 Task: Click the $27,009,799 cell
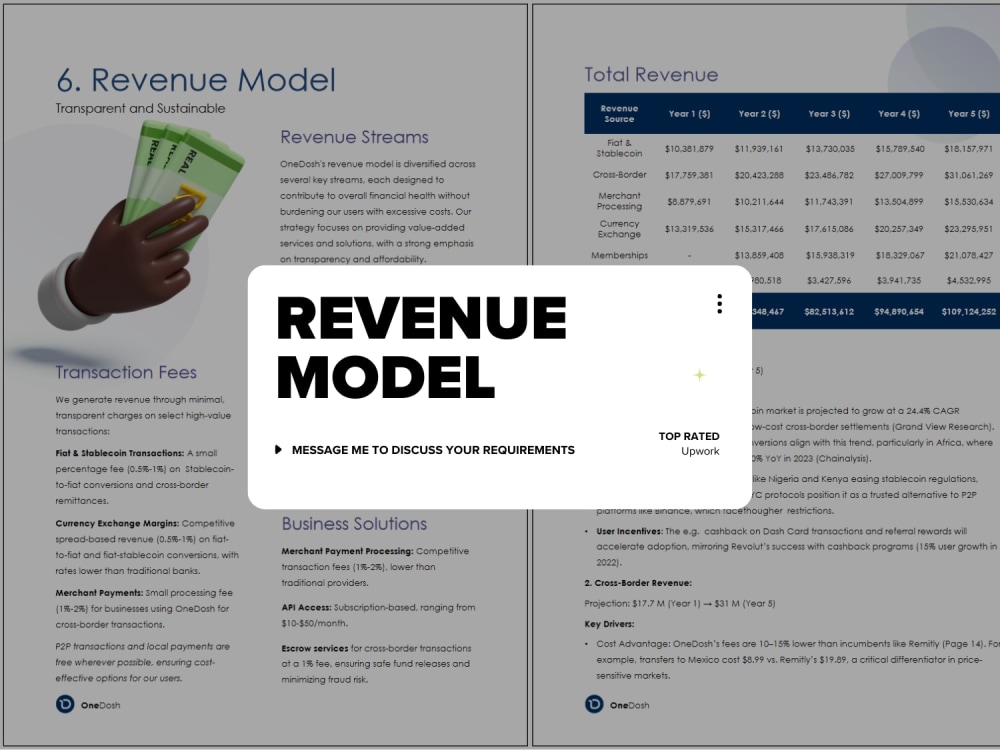(899, 175)
